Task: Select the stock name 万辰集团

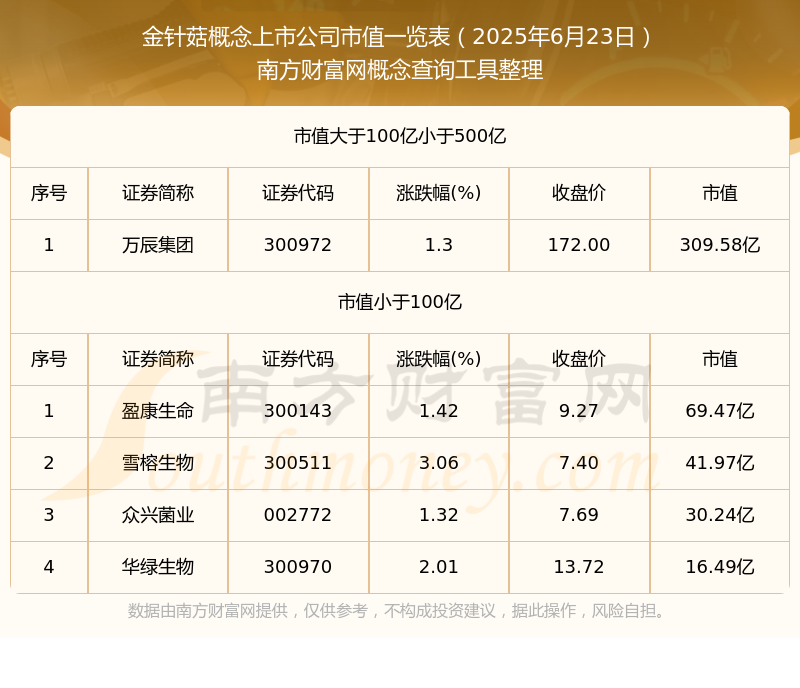Action: [x=158, y=245]
